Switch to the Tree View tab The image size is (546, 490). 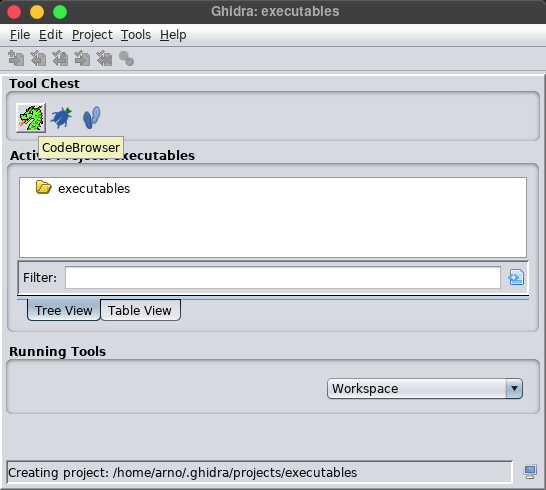[64, 310]
